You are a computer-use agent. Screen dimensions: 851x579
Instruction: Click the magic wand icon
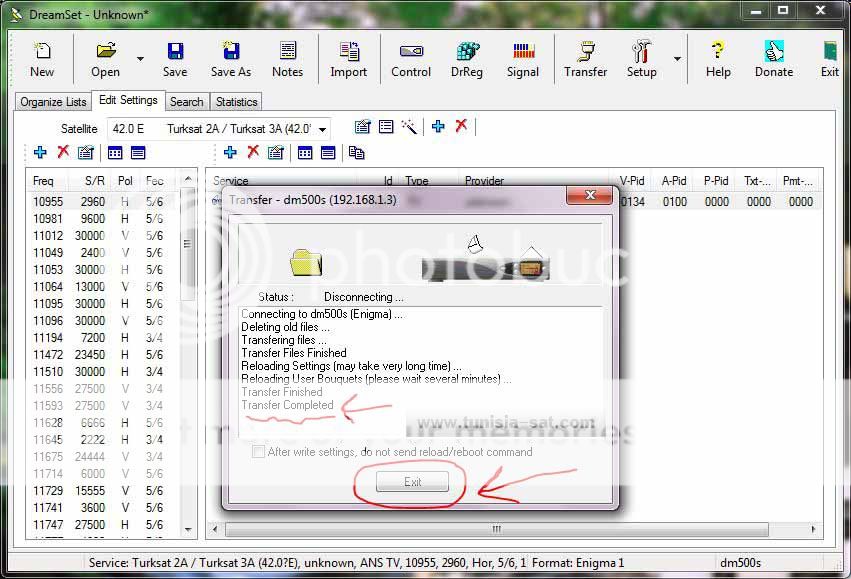pyautogui.click(x=409, y=127)
